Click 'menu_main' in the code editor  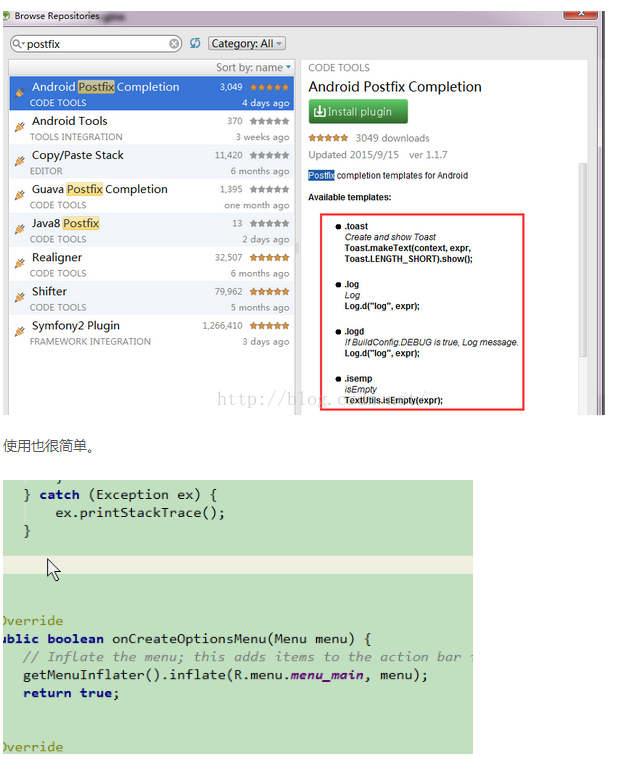pyautogui.click(x=327, y=675)
